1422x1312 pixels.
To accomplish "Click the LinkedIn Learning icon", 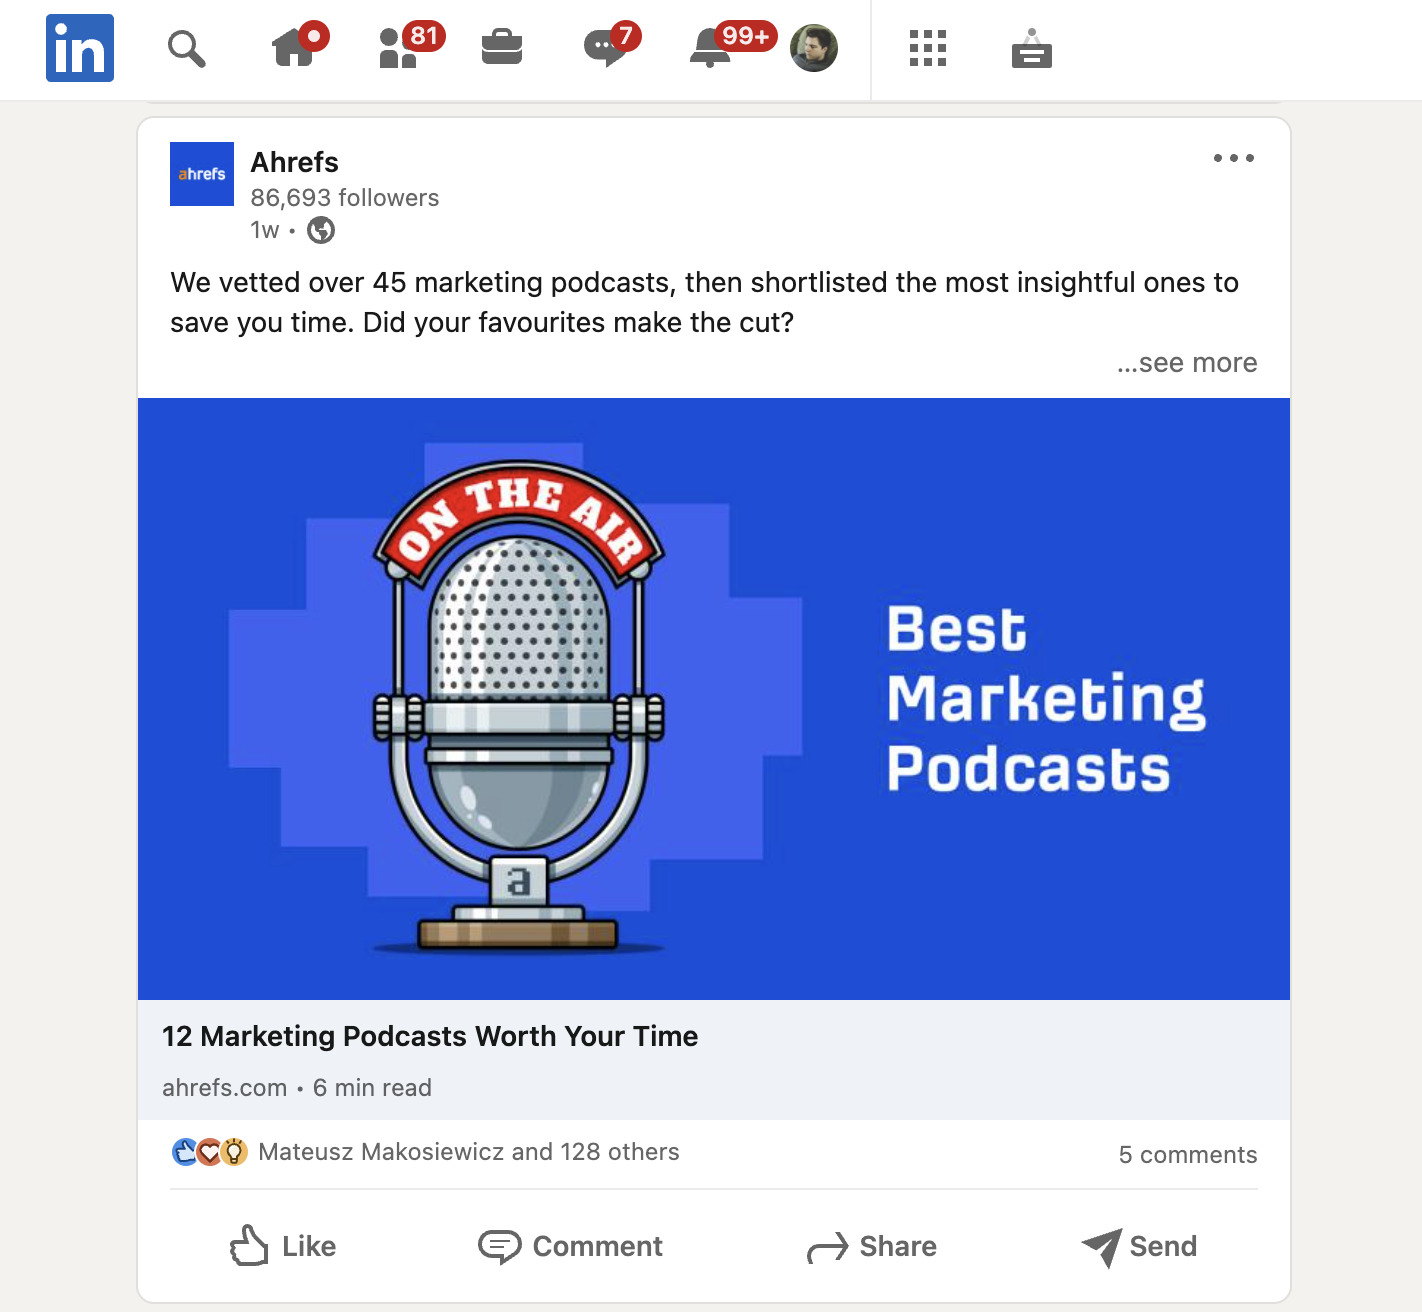I will coord(1032,48).
